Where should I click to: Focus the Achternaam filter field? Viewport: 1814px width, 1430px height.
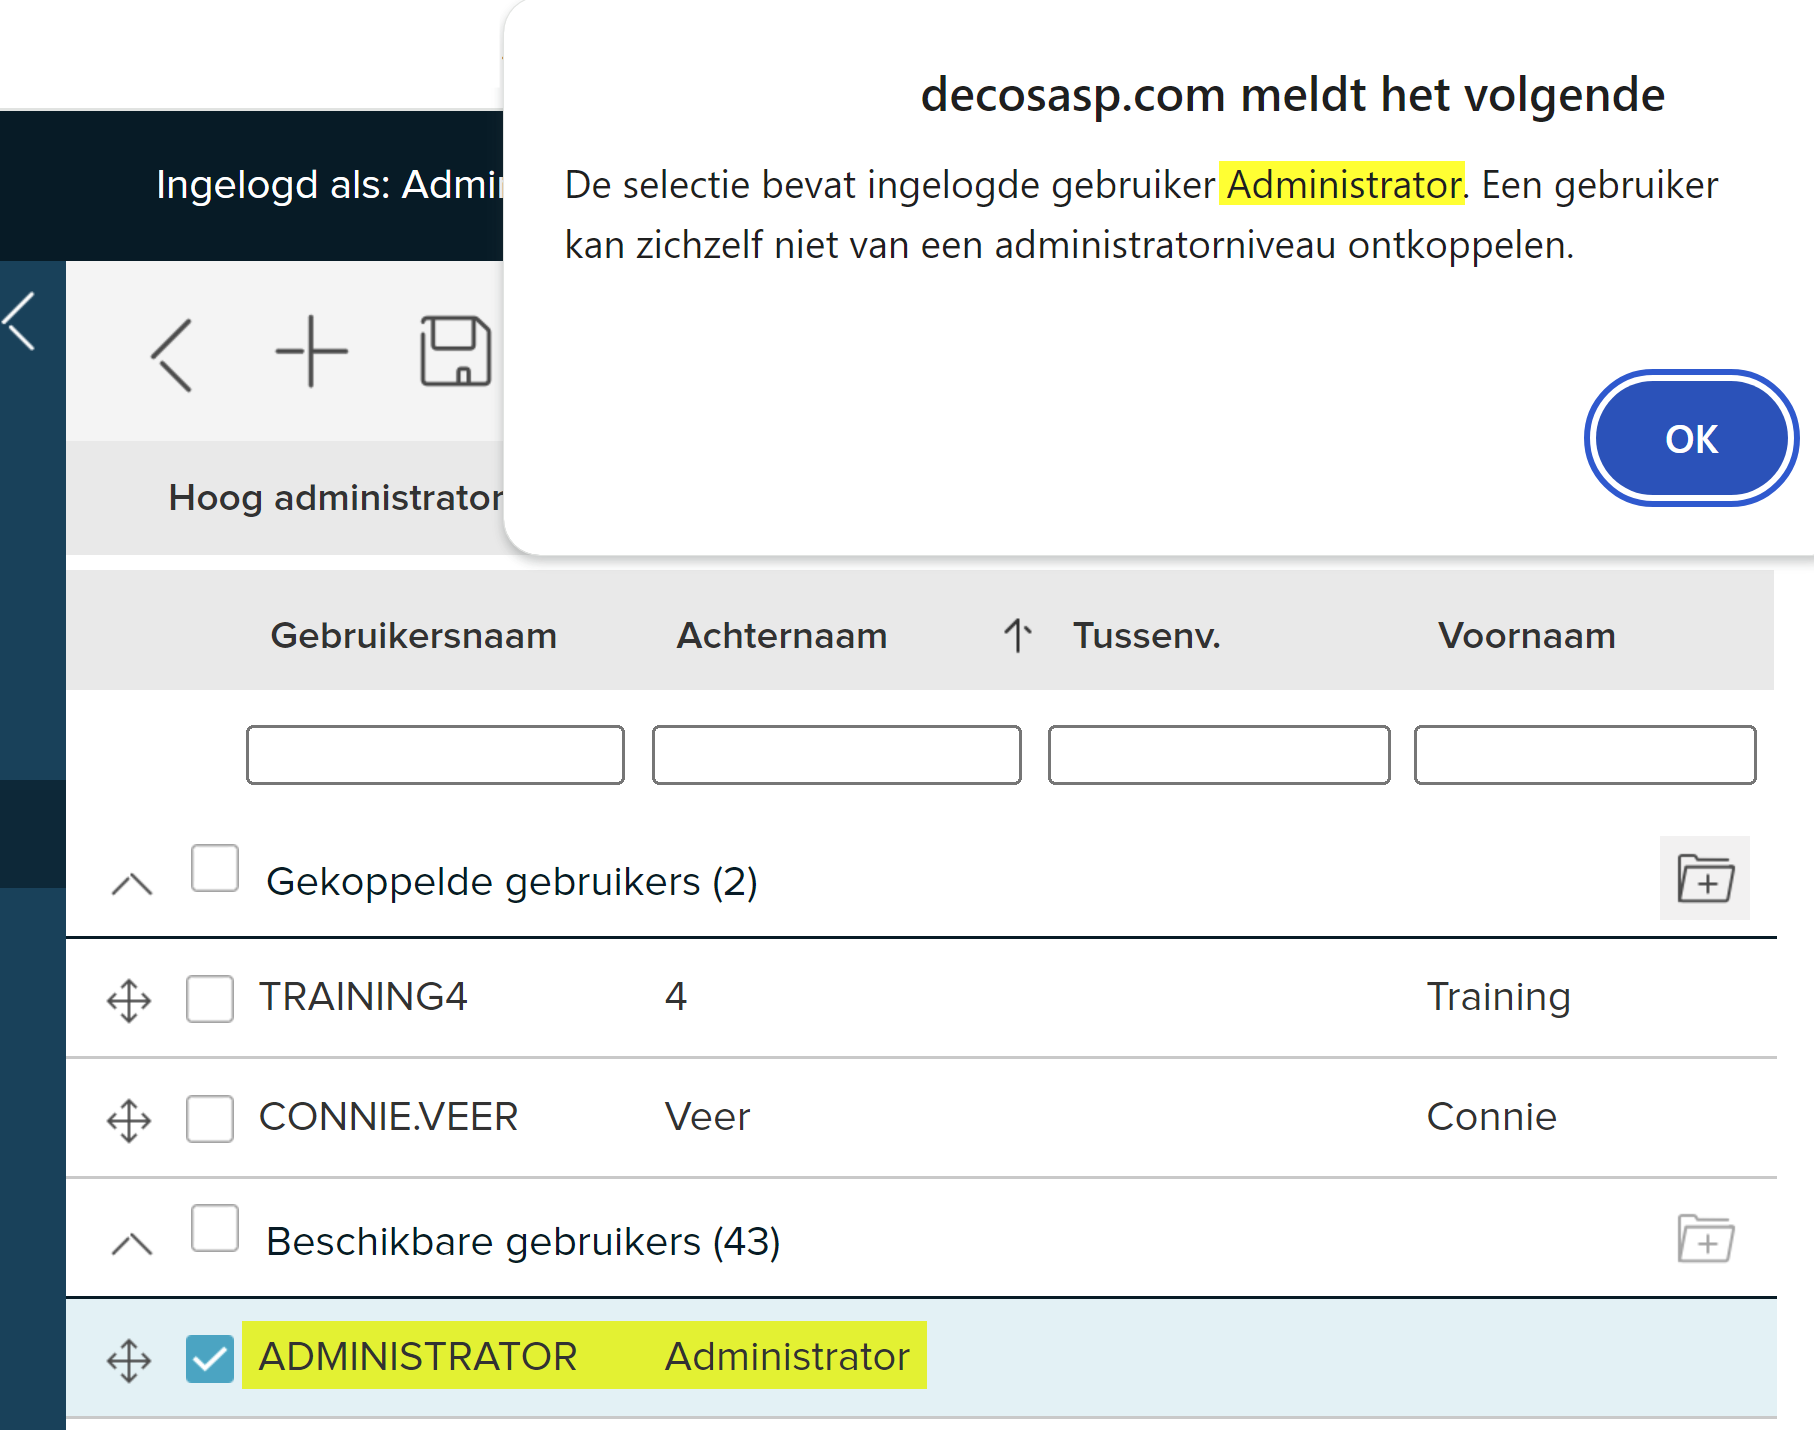tap(836, 755)
